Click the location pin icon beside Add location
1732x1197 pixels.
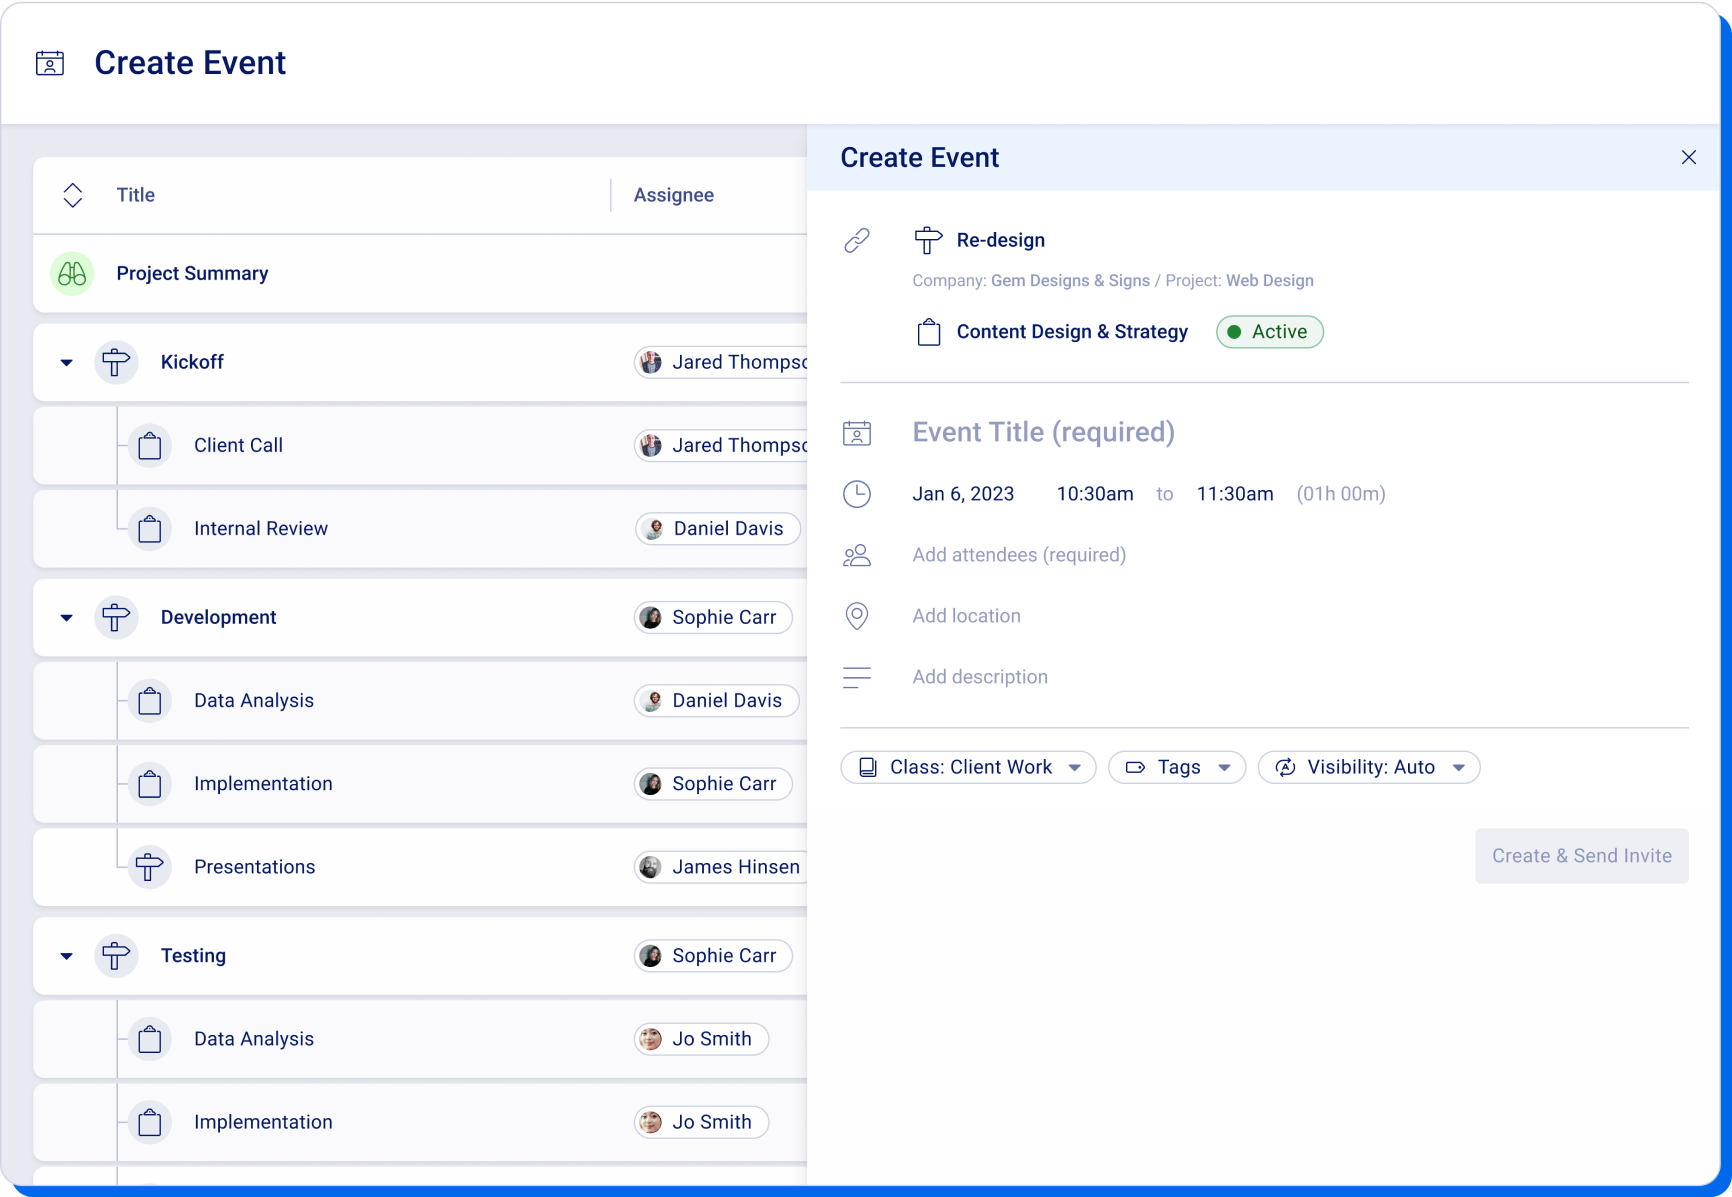(857, 616)
